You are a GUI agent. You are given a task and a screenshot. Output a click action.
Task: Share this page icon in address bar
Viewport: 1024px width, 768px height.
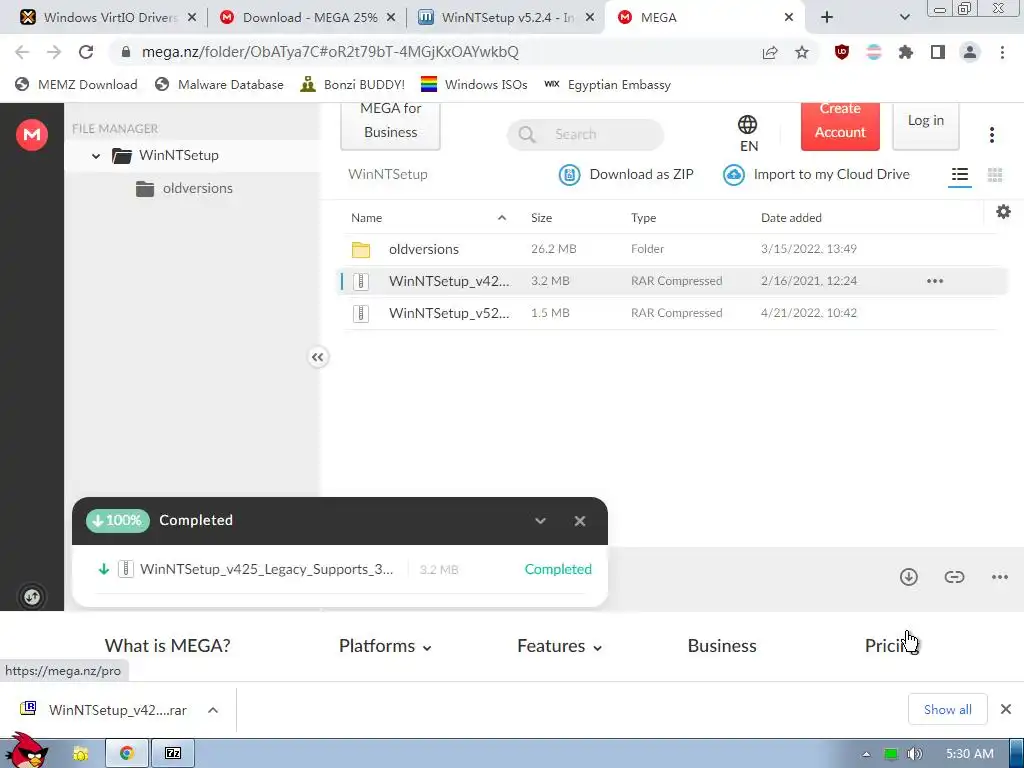coord(769,52)
